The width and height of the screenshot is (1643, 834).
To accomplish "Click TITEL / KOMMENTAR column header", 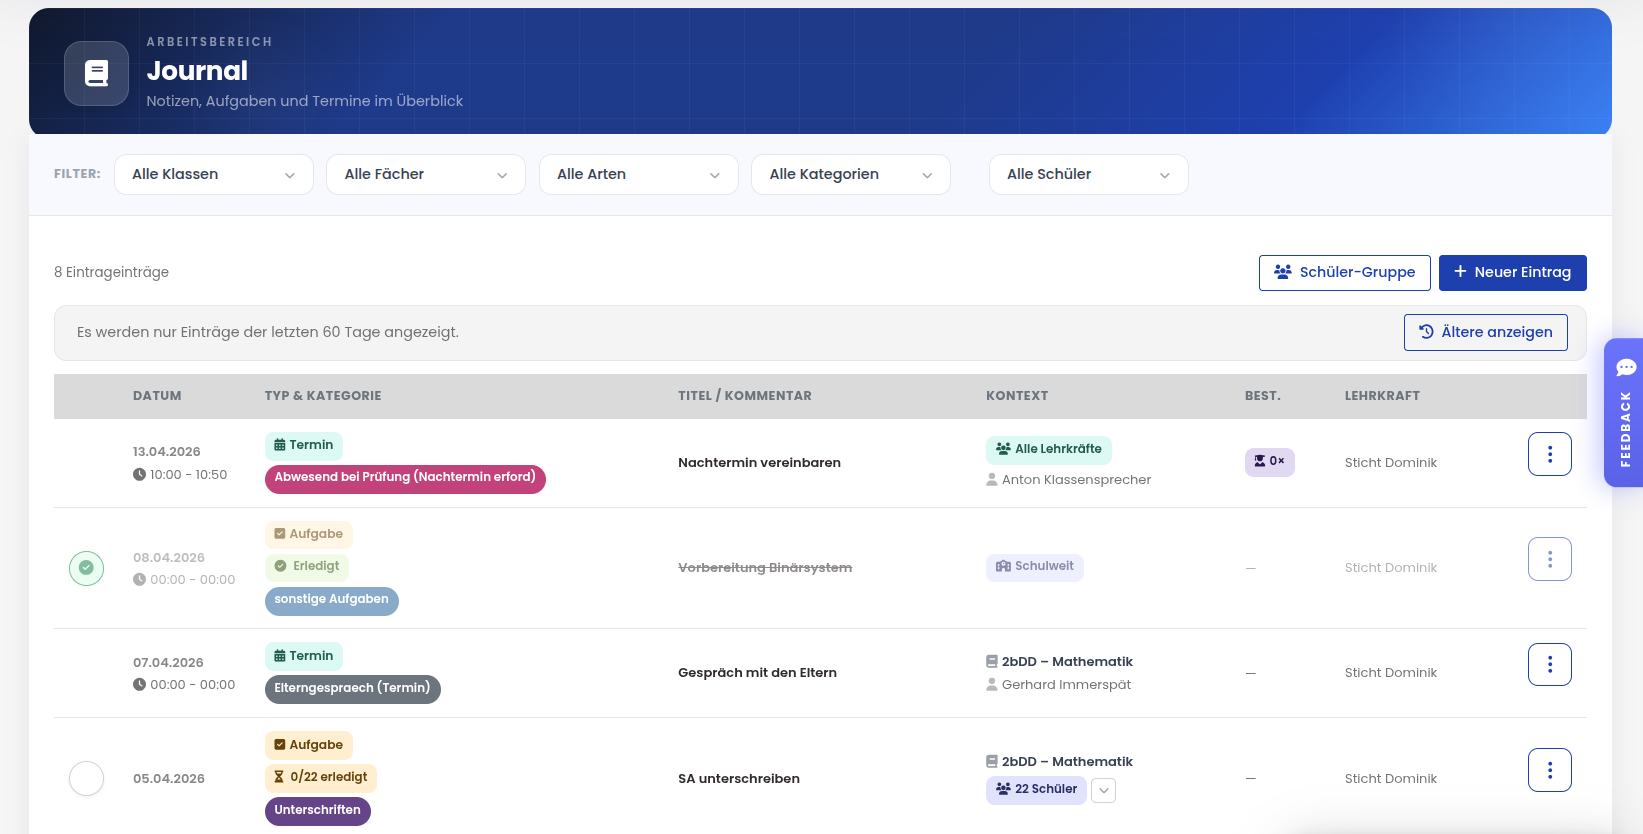I will (x=745, y=396).
